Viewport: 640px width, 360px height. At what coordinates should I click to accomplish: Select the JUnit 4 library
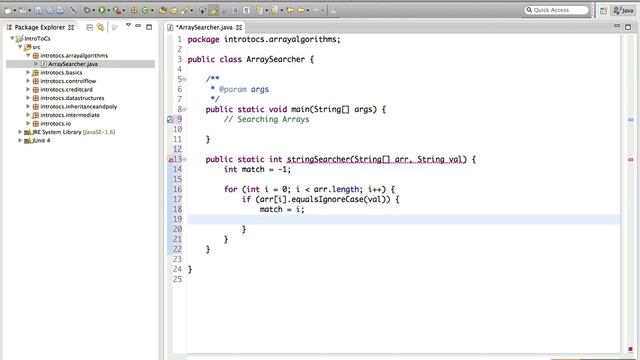[41, 140]
